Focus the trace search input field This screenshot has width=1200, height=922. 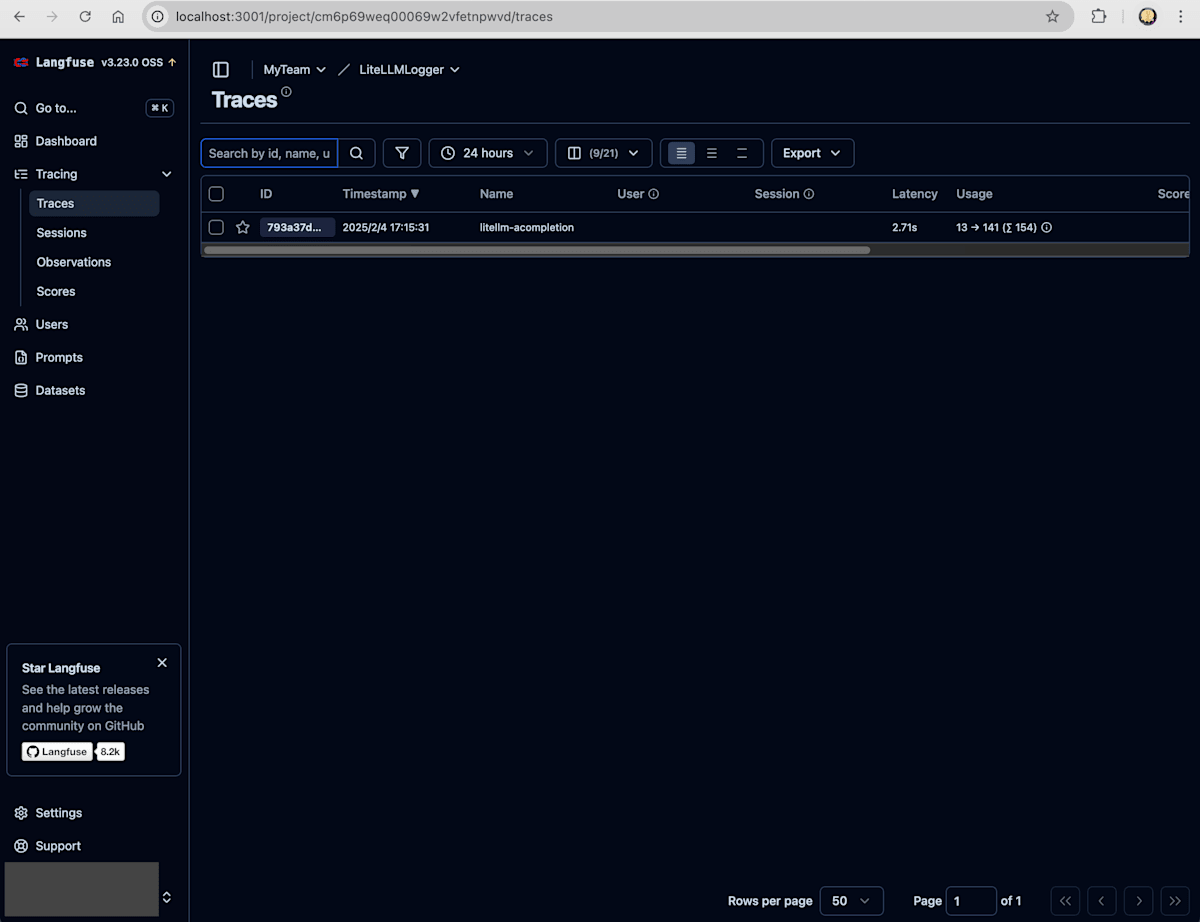269,153
